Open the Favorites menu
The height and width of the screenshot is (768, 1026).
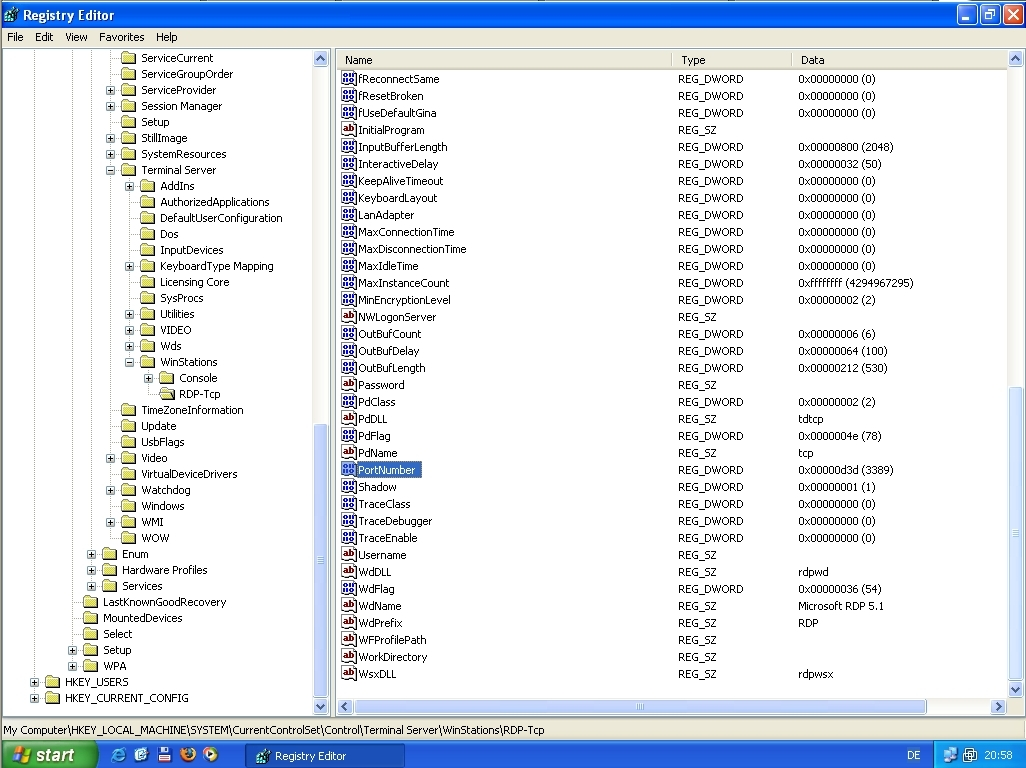(121, 37)
